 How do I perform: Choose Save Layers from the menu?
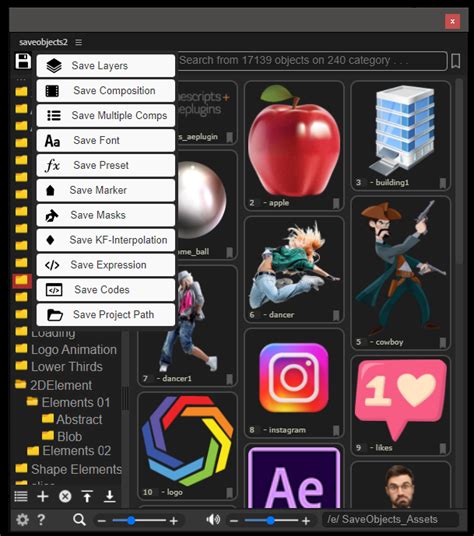coord(106,66)
